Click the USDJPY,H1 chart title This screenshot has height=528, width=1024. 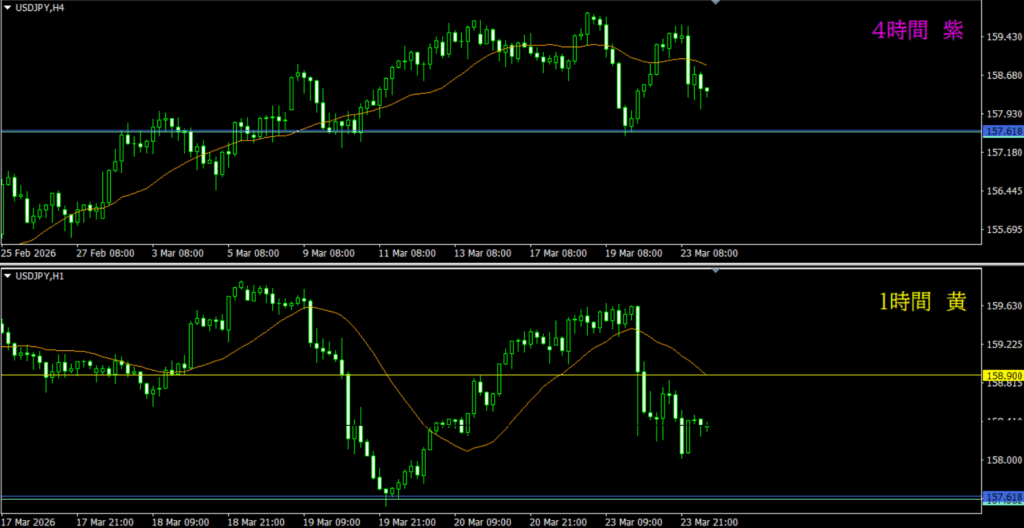(x=42, y=275)
